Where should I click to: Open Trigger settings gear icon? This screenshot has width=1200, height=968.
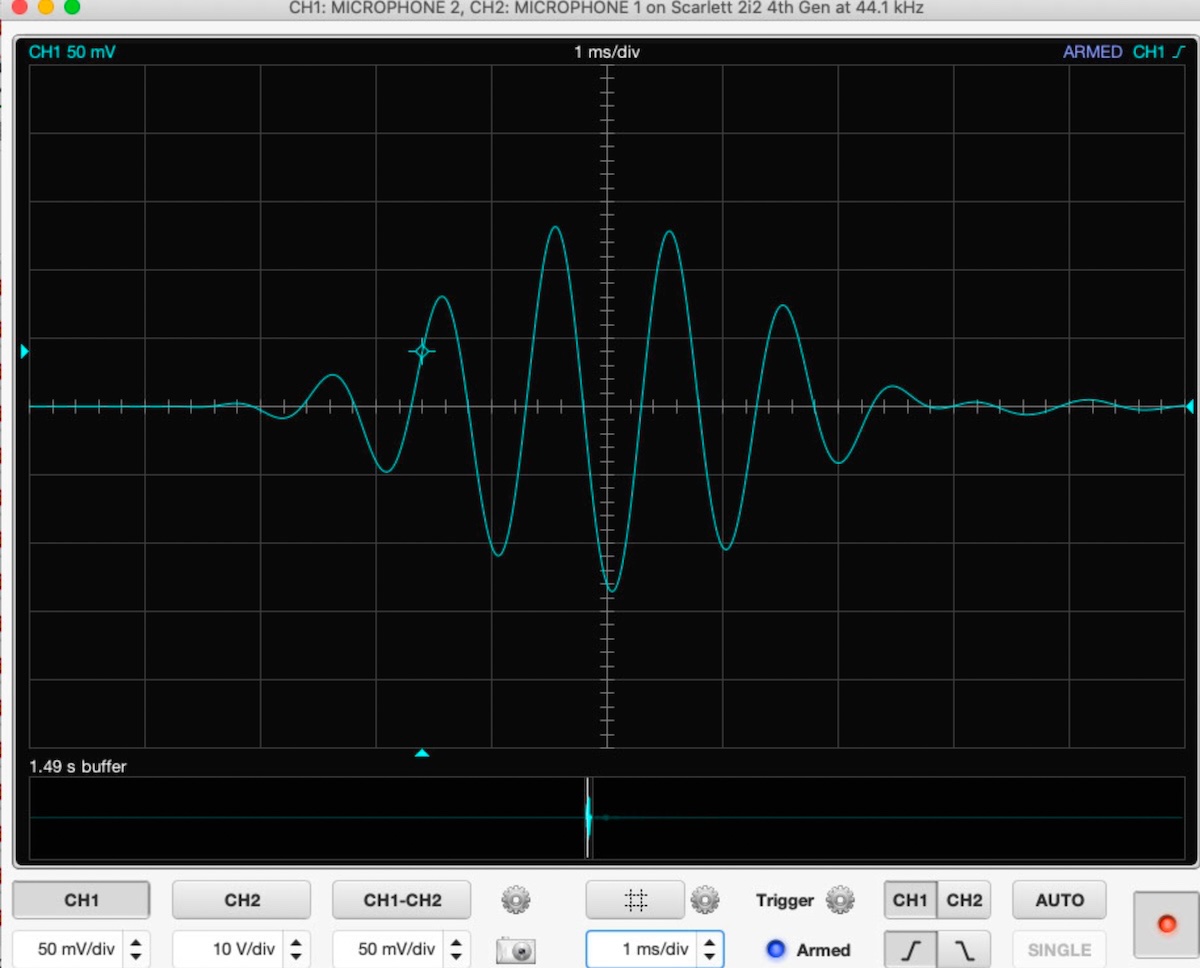pos(840,900)
